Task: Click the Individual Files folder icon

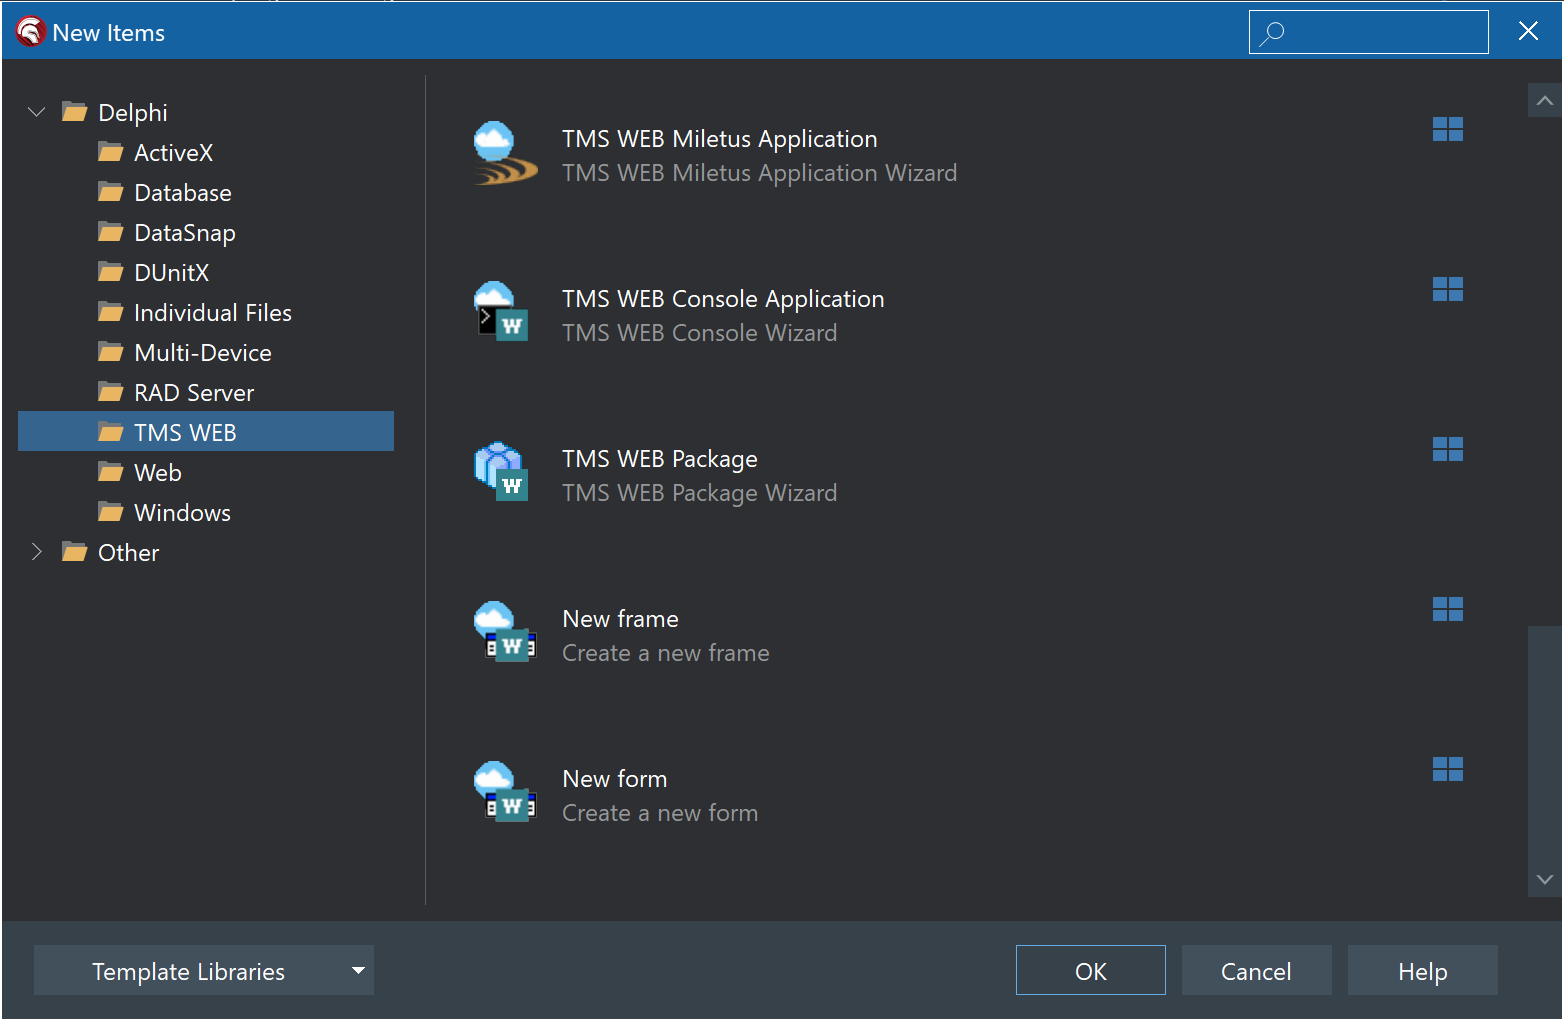Action: [111, 312]
